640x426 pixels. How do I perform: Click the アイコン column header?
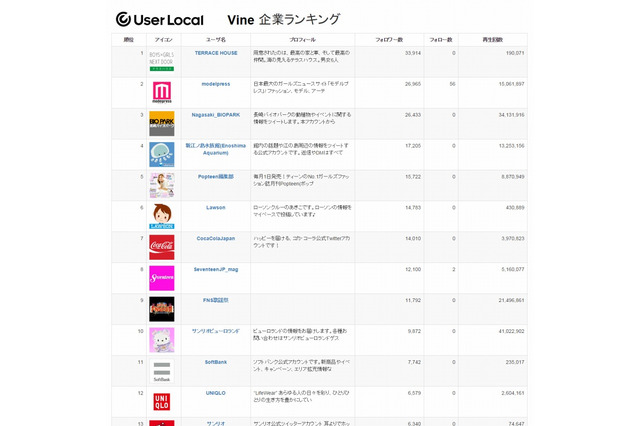(163, 40)
